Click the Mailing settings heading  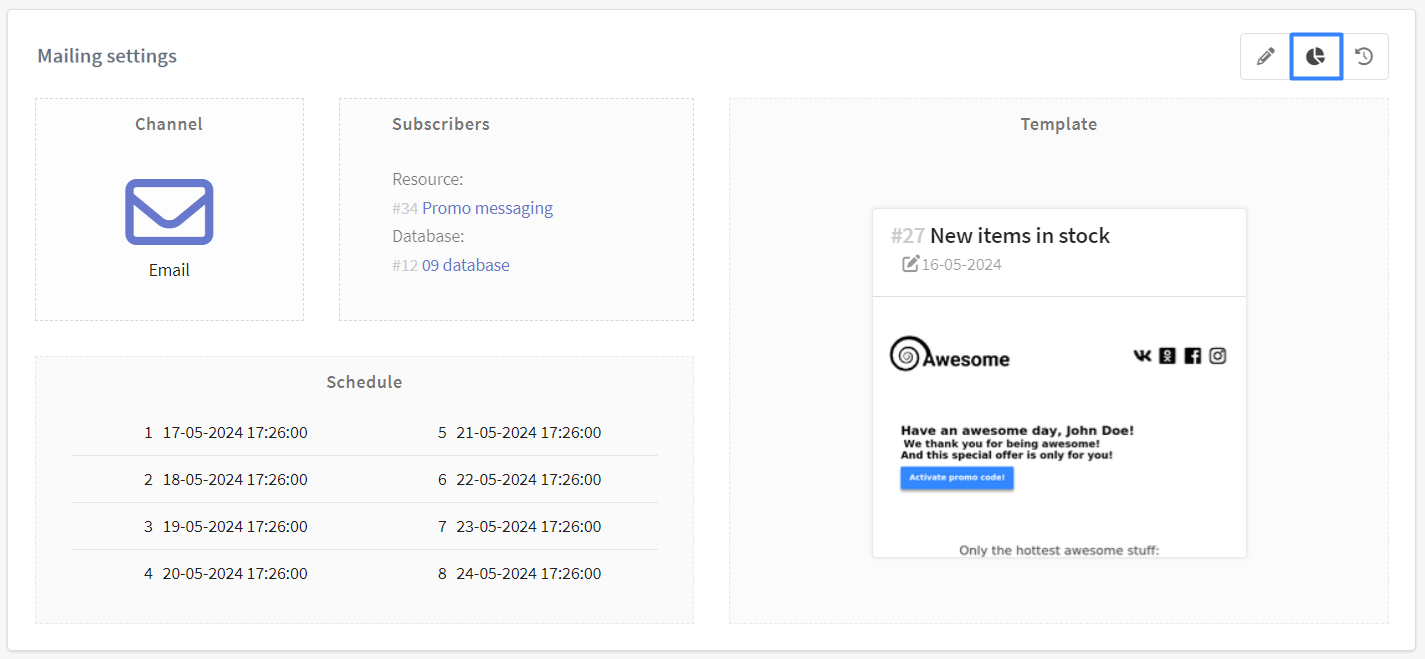pos(107,56)
